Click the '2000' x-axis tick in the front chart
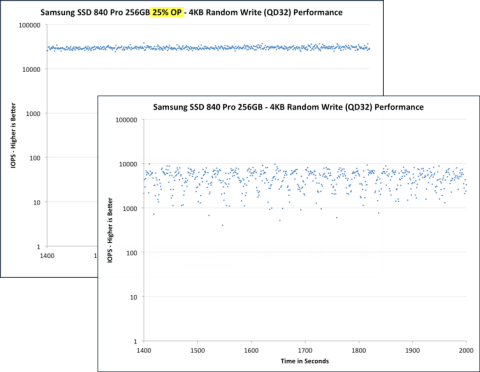 [466, 350]
